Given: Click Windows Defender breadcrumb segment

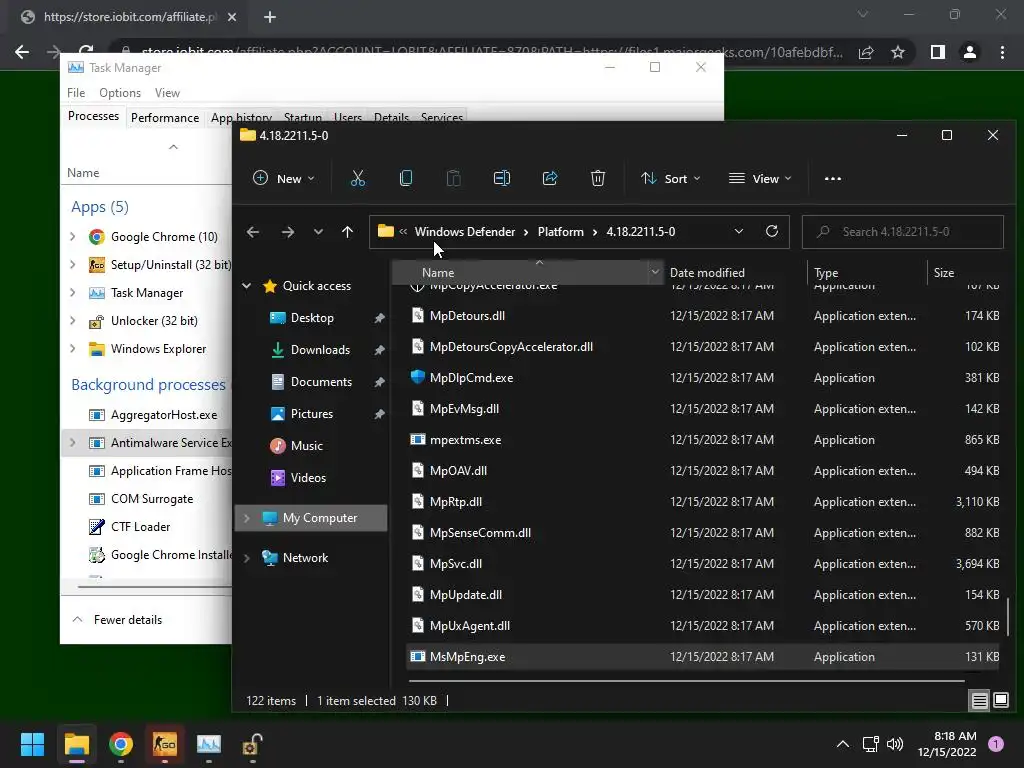Looking at the screenshot, I should [465, 232].
